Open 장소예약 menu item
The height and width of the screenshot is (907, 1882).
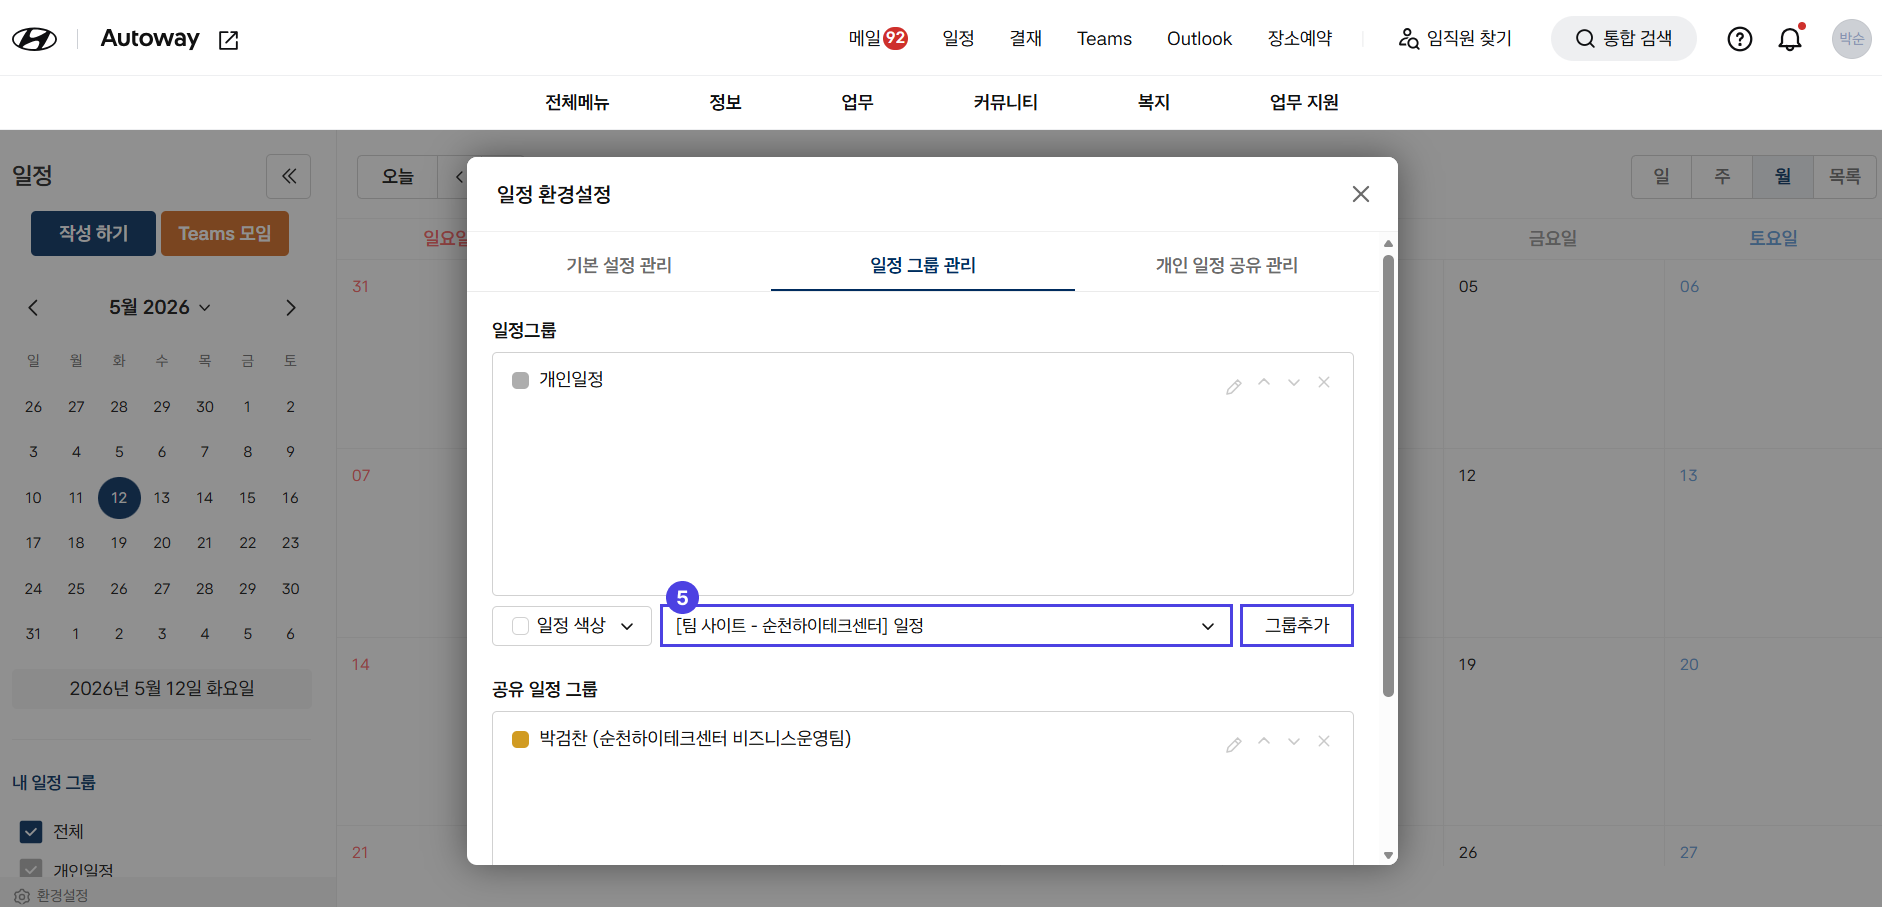point(1300,39)
